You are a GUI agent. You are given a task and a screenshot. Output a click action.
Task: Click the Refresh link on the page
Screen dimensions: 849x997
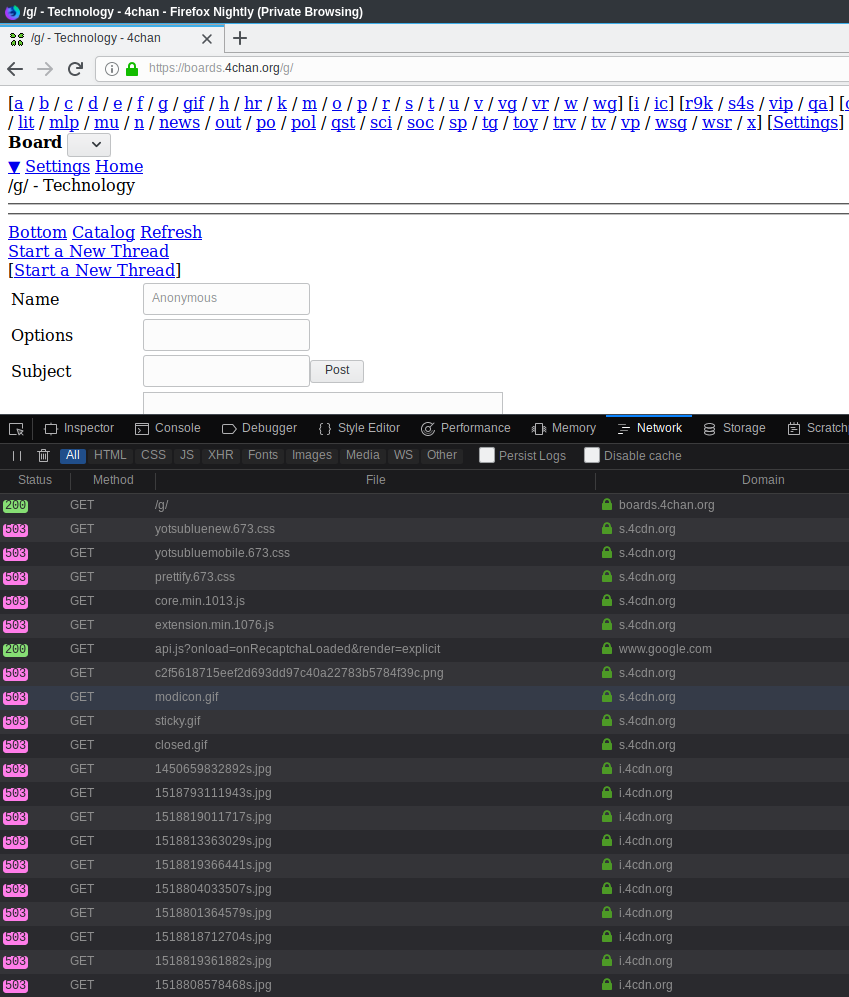point(171,232)
